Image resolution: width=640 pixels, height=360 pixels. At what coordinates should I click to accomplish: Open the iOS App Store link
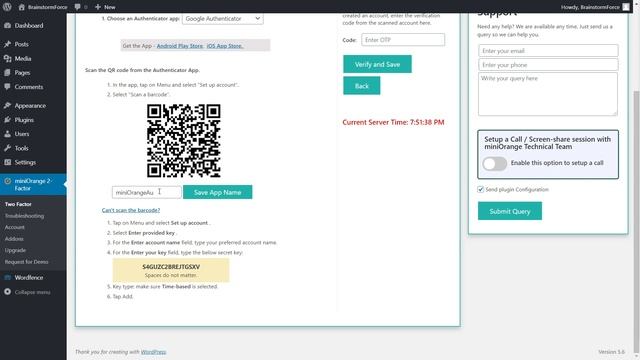224,46
